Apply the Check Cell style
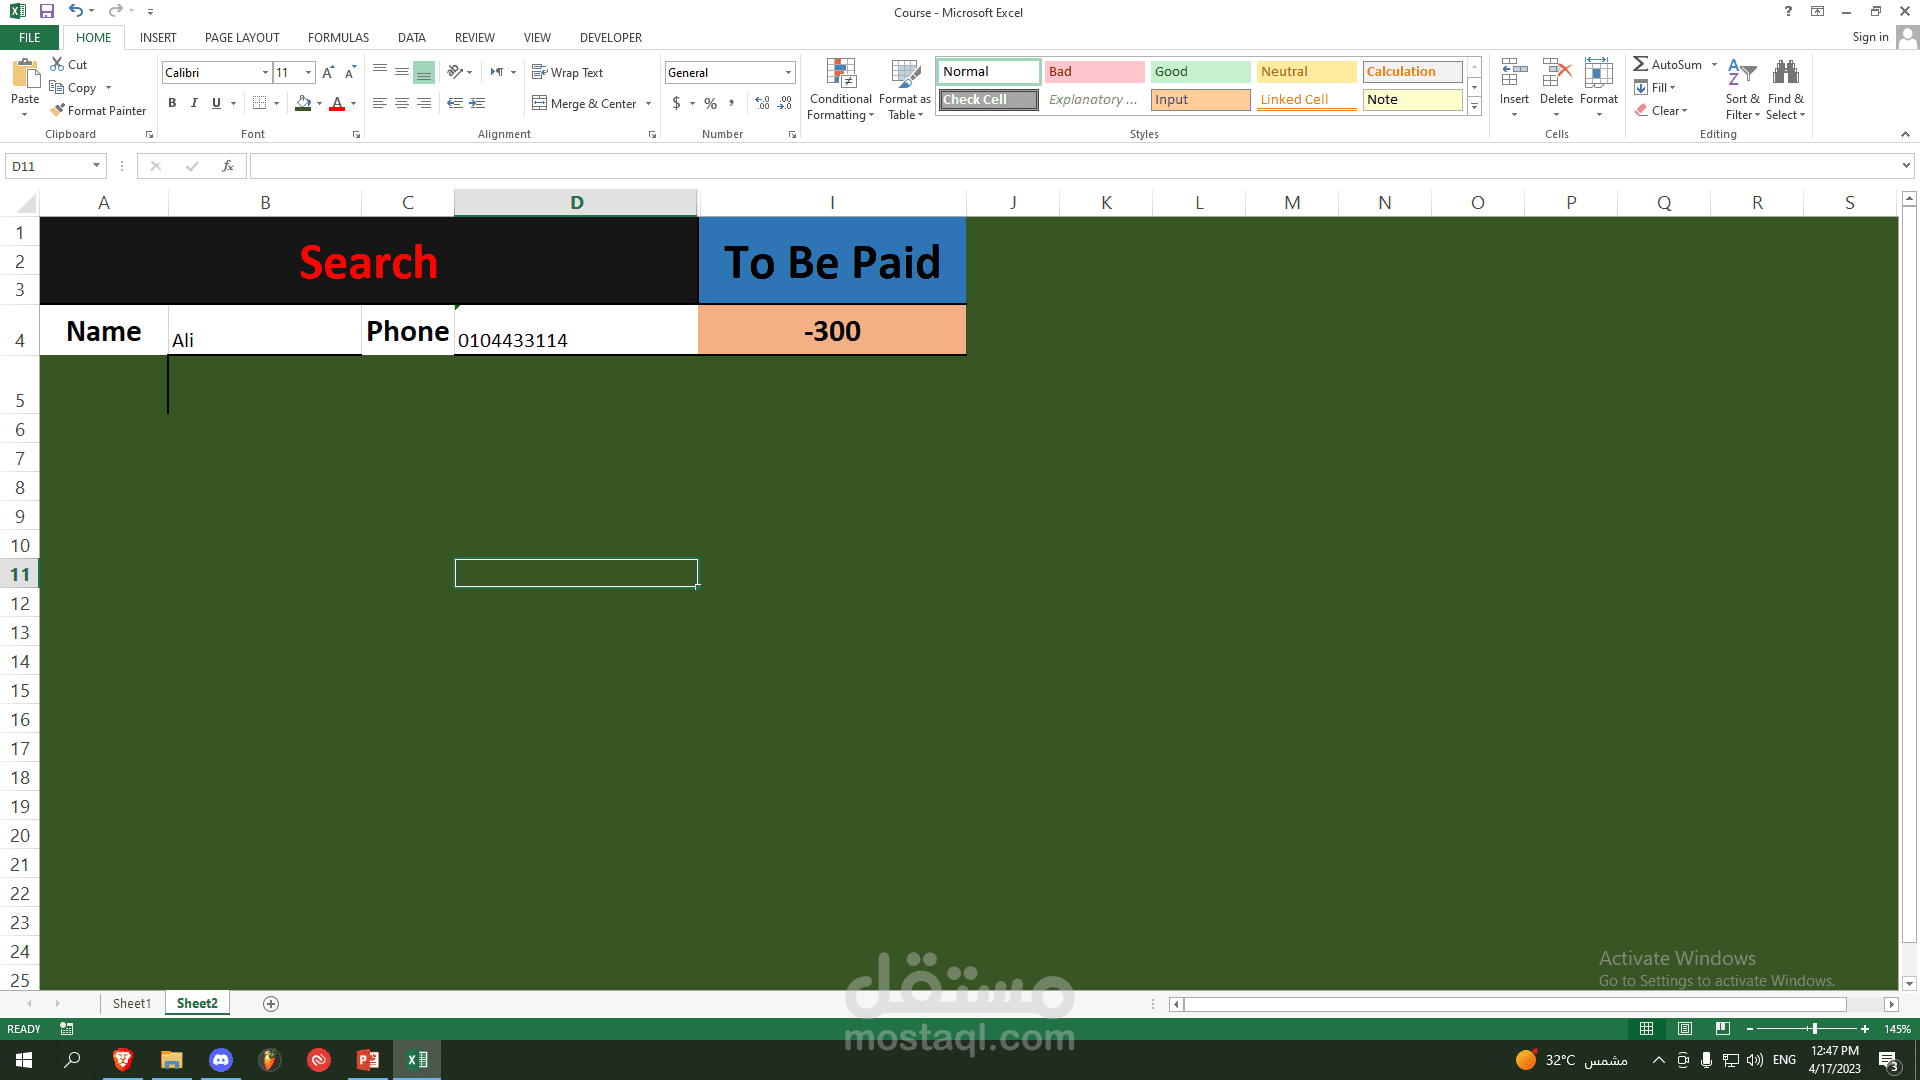 pyautogui.click(x=988, y=100)
